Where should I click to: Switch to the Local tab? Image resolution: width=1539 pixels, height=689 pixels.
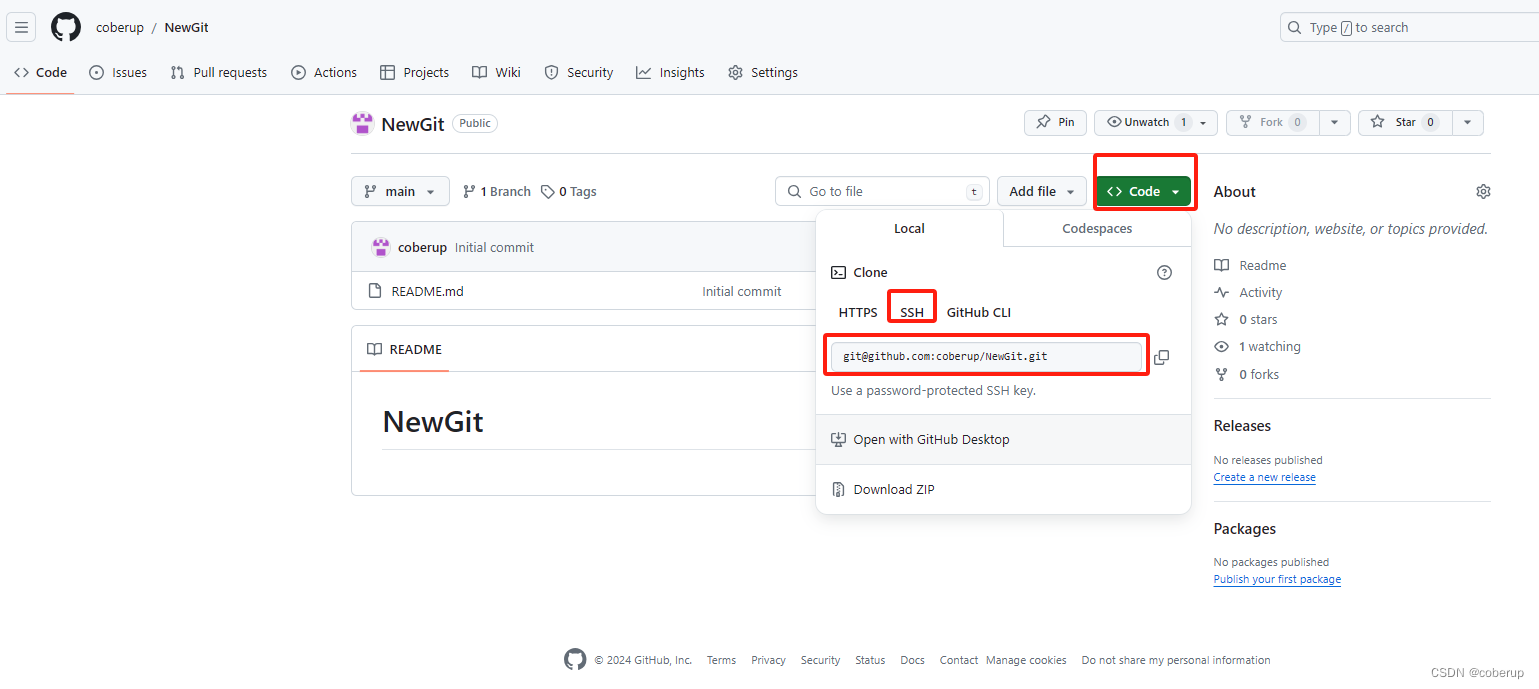909,228
